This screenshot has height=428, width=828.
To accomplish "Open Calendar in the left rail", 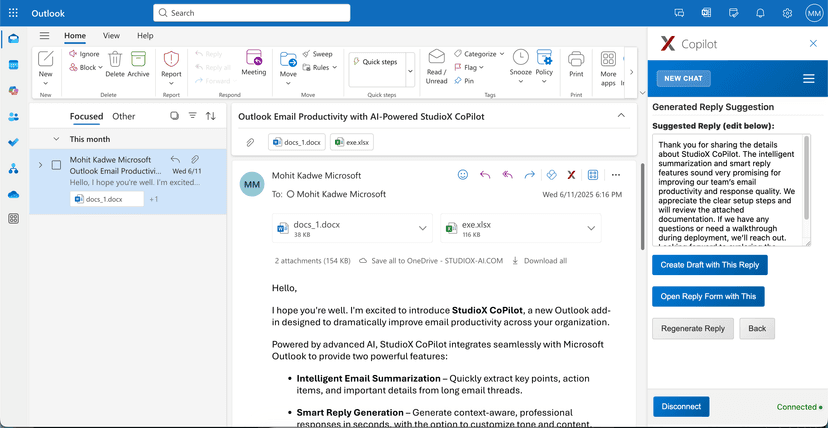I will tap(14, 65).
